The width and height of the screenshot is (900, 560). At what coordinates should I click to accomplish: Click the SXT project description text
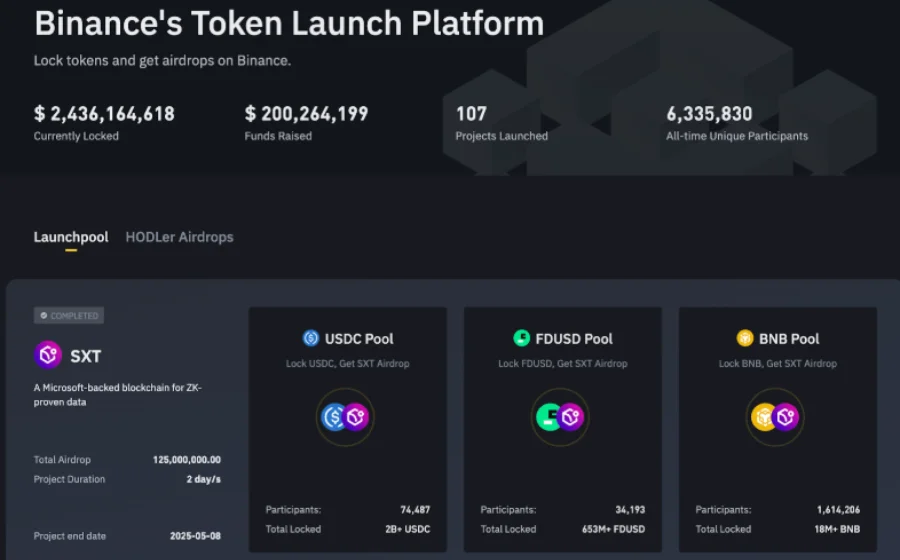118,395
